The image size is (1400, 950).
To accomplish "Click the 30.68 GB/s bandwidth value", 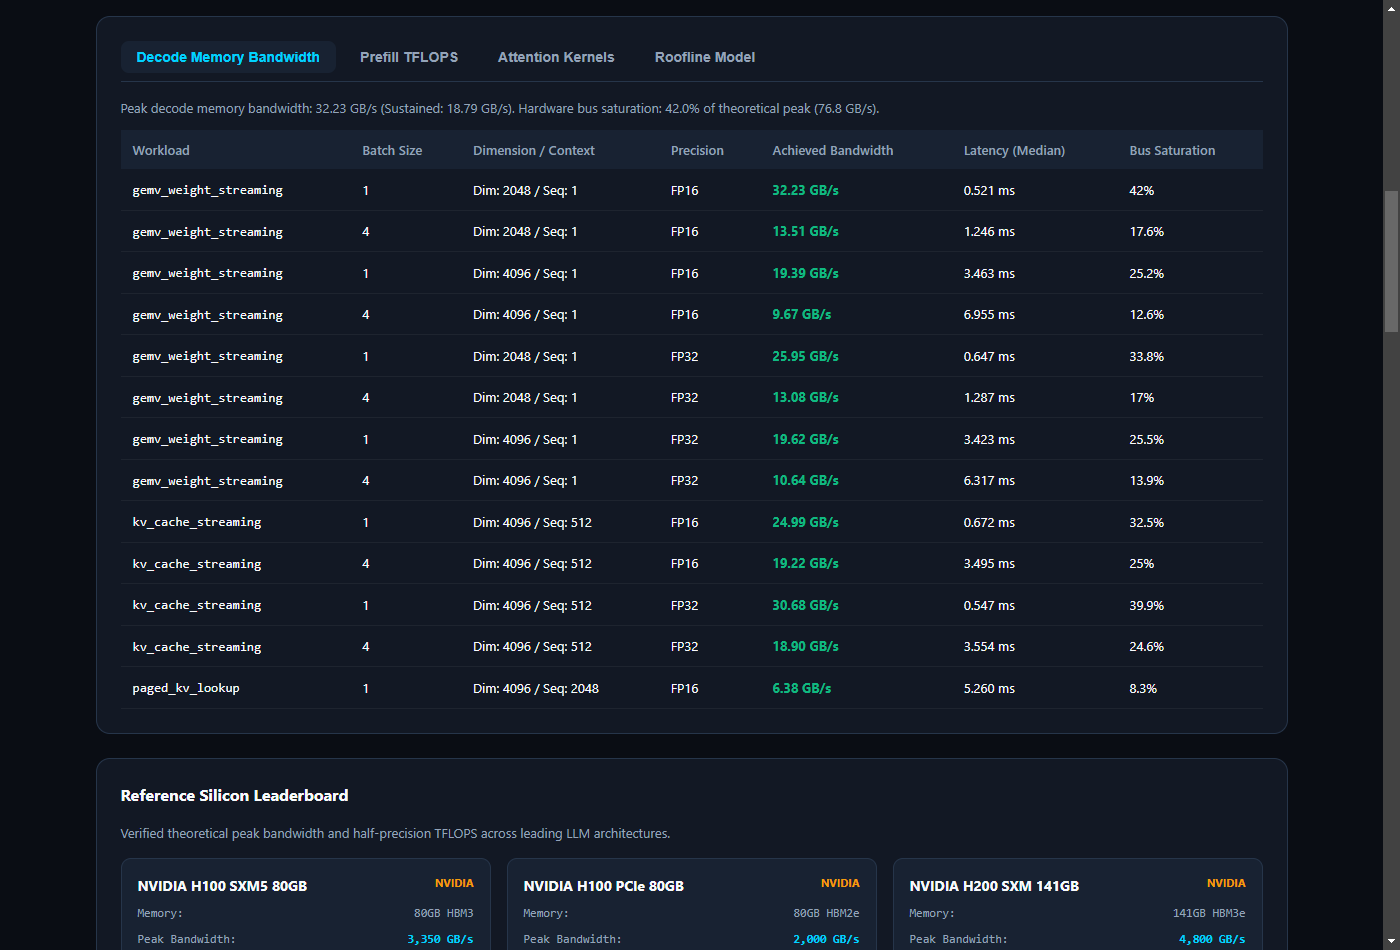I will [805, 605].
